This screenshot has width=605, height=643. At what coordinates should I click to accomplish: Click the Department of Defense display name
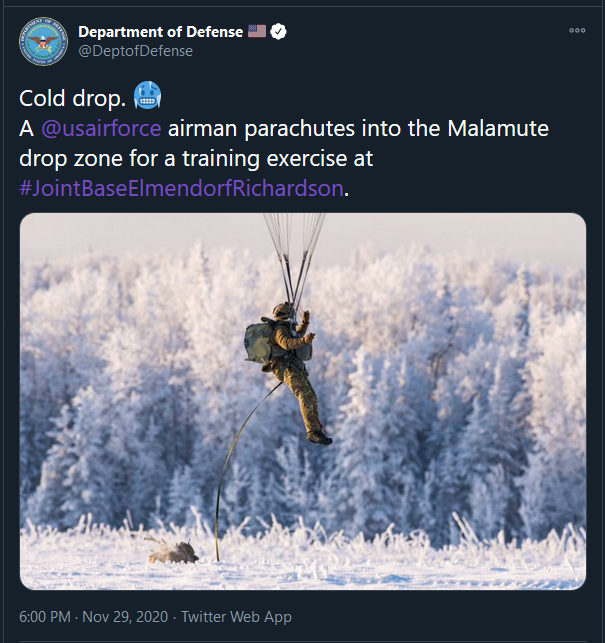click(x=160, y=32)
